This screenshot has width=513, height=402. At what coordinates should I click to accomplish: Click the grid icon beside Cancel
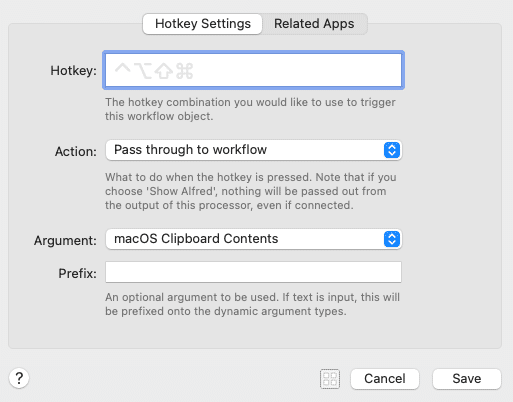330,379
